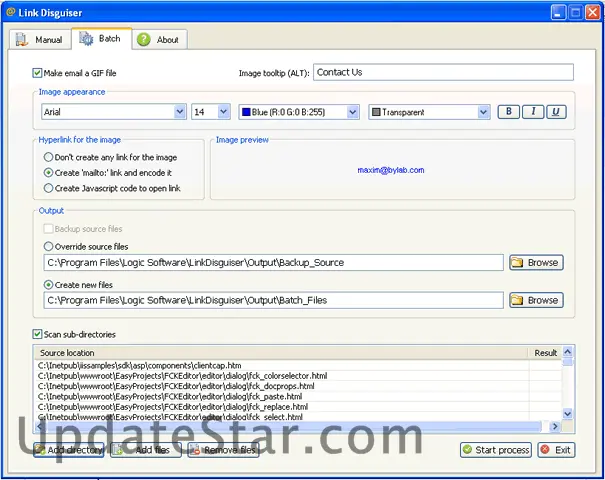605x480 pixels.
Task: Click the Add files icon
Action: pos(118,450)
